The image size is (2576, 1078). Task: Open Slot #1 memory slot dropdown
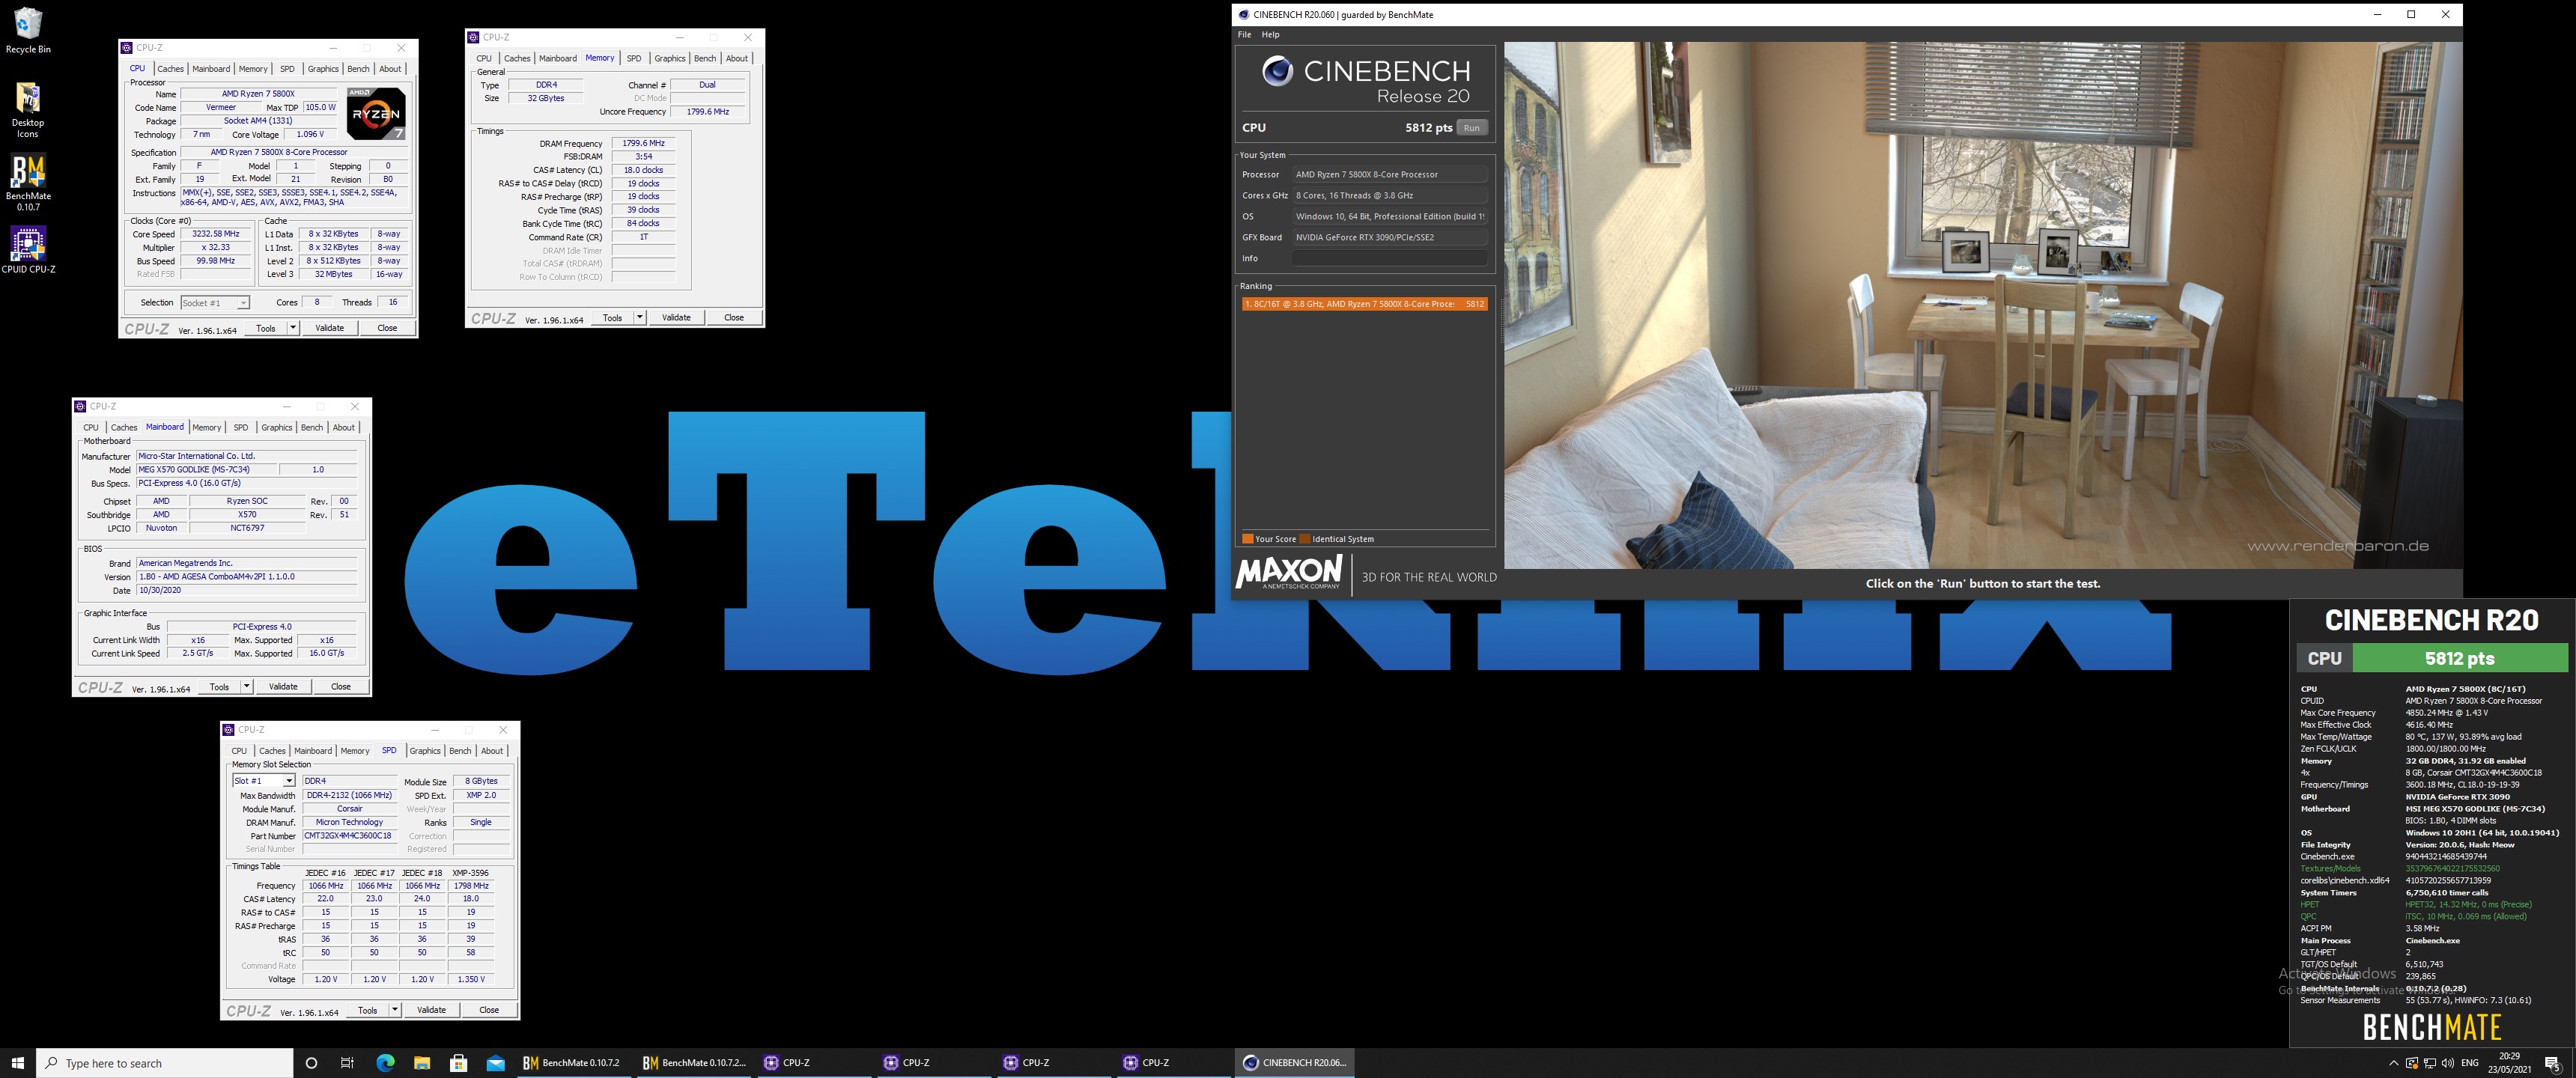coord(264,781)
